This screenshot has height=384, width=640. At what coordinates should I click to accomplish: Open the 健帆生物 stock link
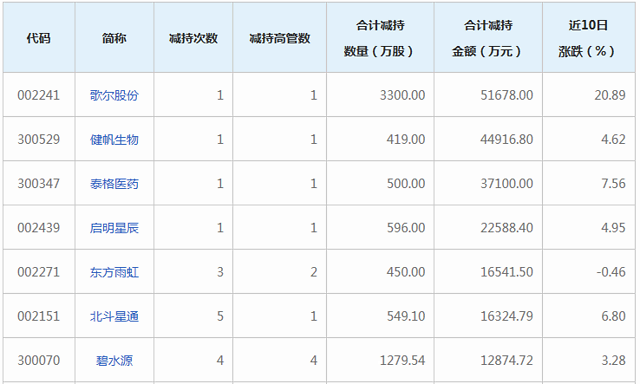tap(114, 140)
